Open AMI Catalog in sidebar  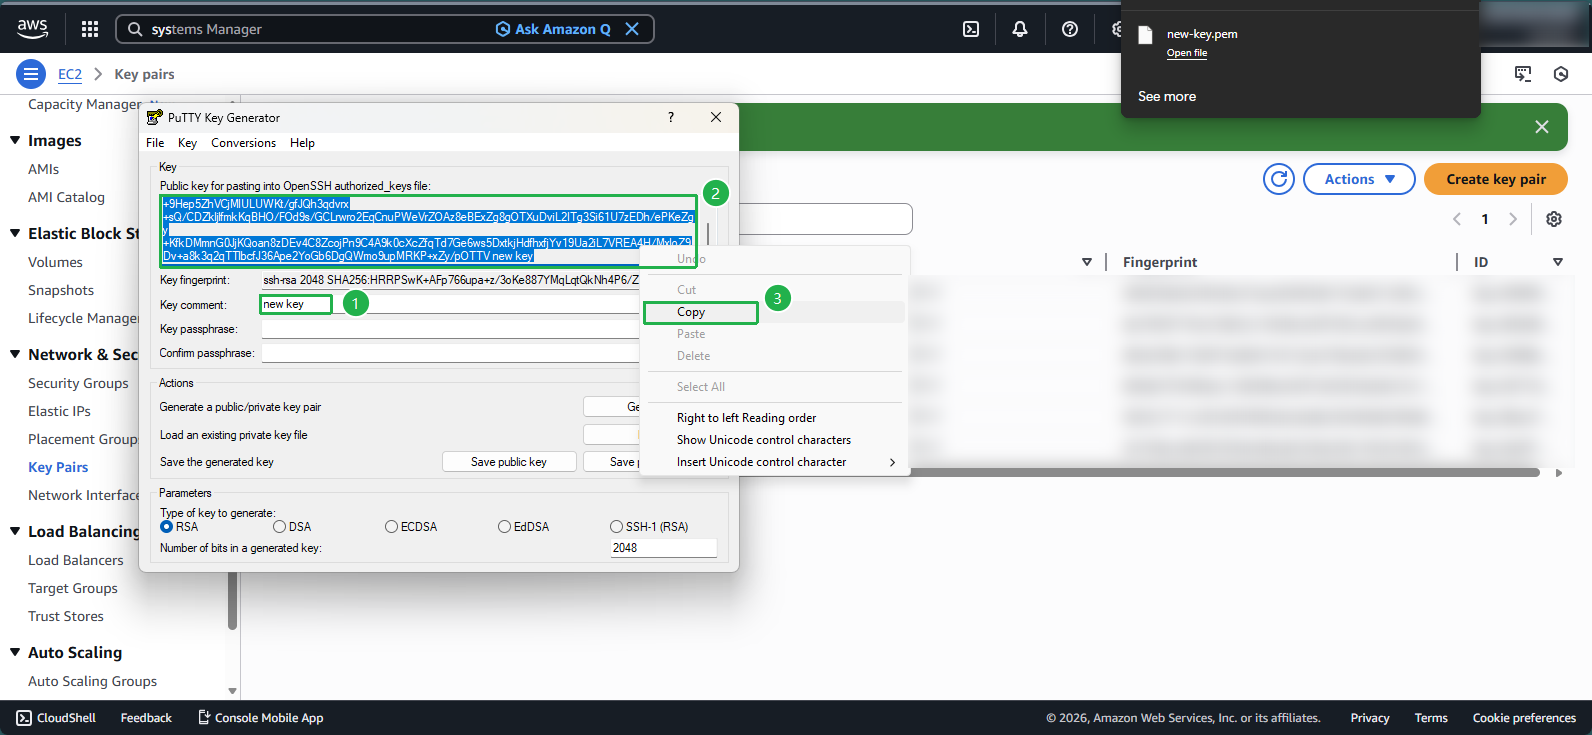pos(66,197)
